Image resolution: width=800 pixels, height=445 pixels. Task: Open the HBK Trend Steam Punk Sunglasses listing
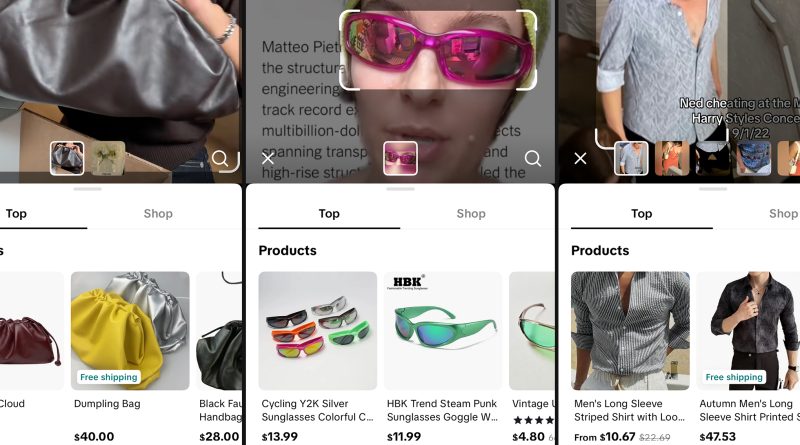(x=443, y=331)
